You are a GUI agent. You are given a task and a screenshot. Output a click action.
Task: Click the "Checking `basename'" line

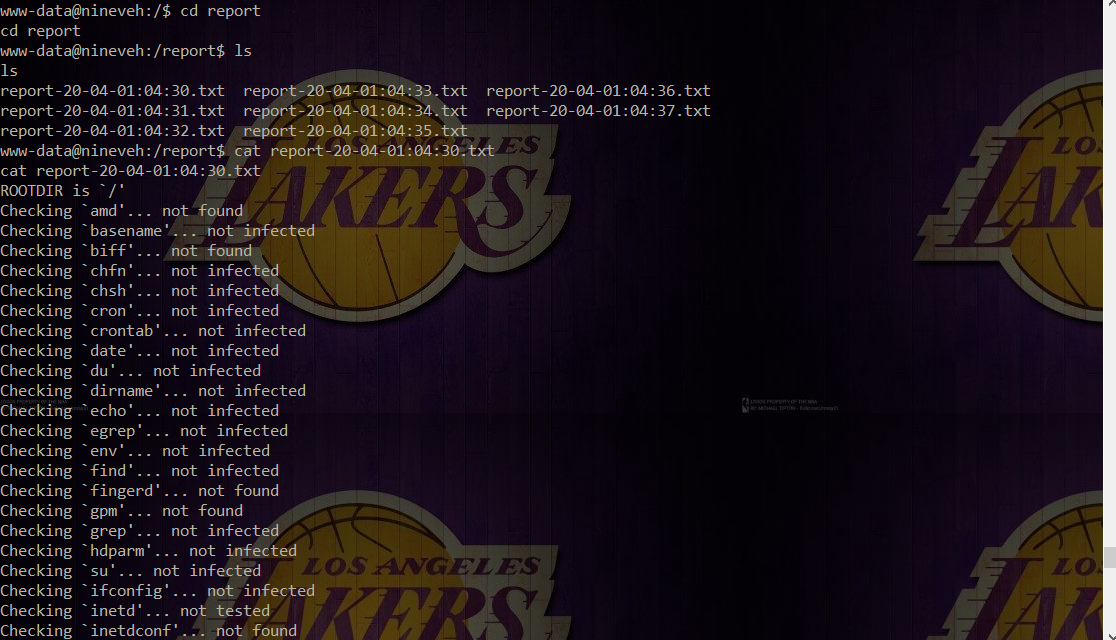click(157, 231)
